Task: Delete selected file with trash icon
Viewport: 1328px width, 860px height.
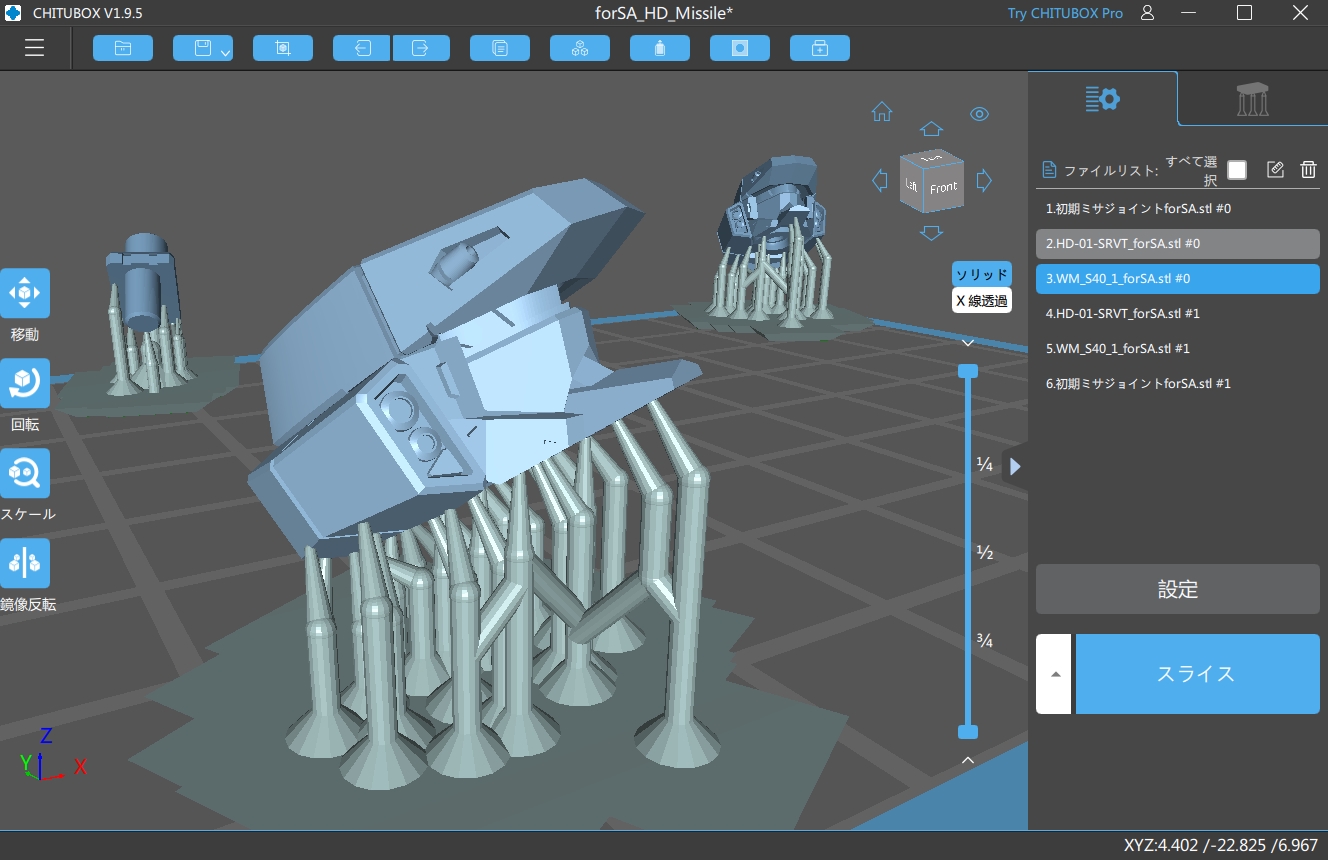Action: [x=1308, y=170]
